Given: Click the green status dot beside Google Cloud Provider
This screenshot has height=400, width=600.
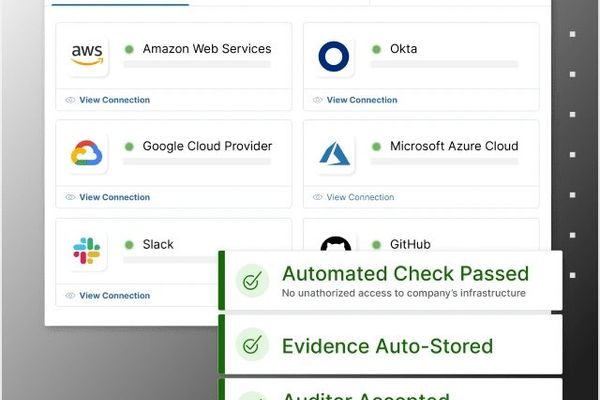Looking at the screenshot, I should (x=129, y=146).
